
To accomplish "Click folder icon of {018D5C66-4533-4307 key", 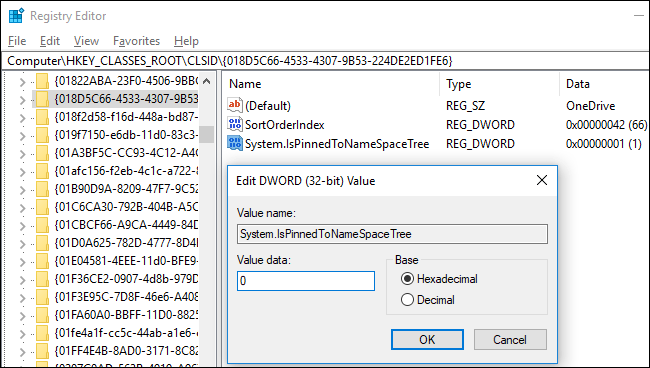I will (x=42, y=99).
